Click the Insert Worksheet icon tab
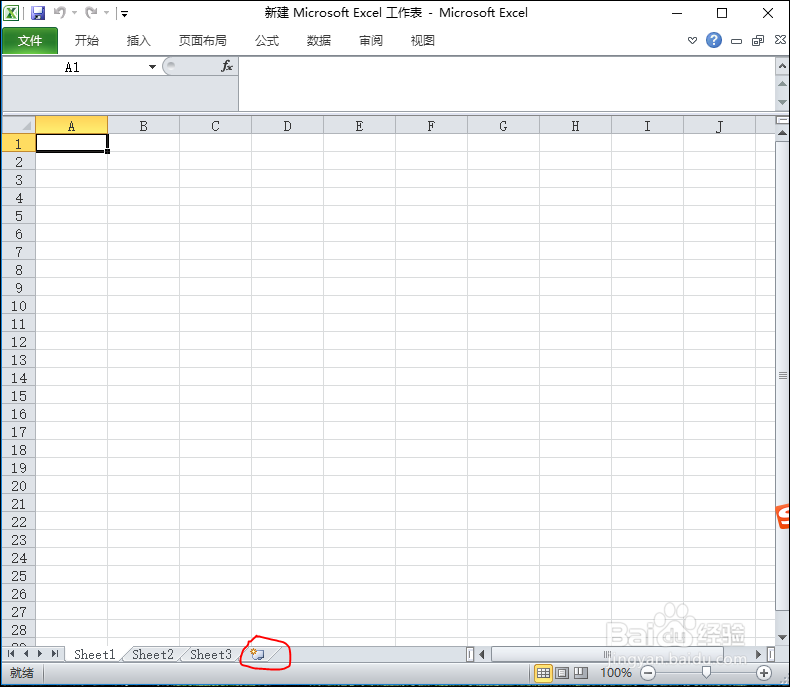 pyautogui.click(x=257, y=654)
